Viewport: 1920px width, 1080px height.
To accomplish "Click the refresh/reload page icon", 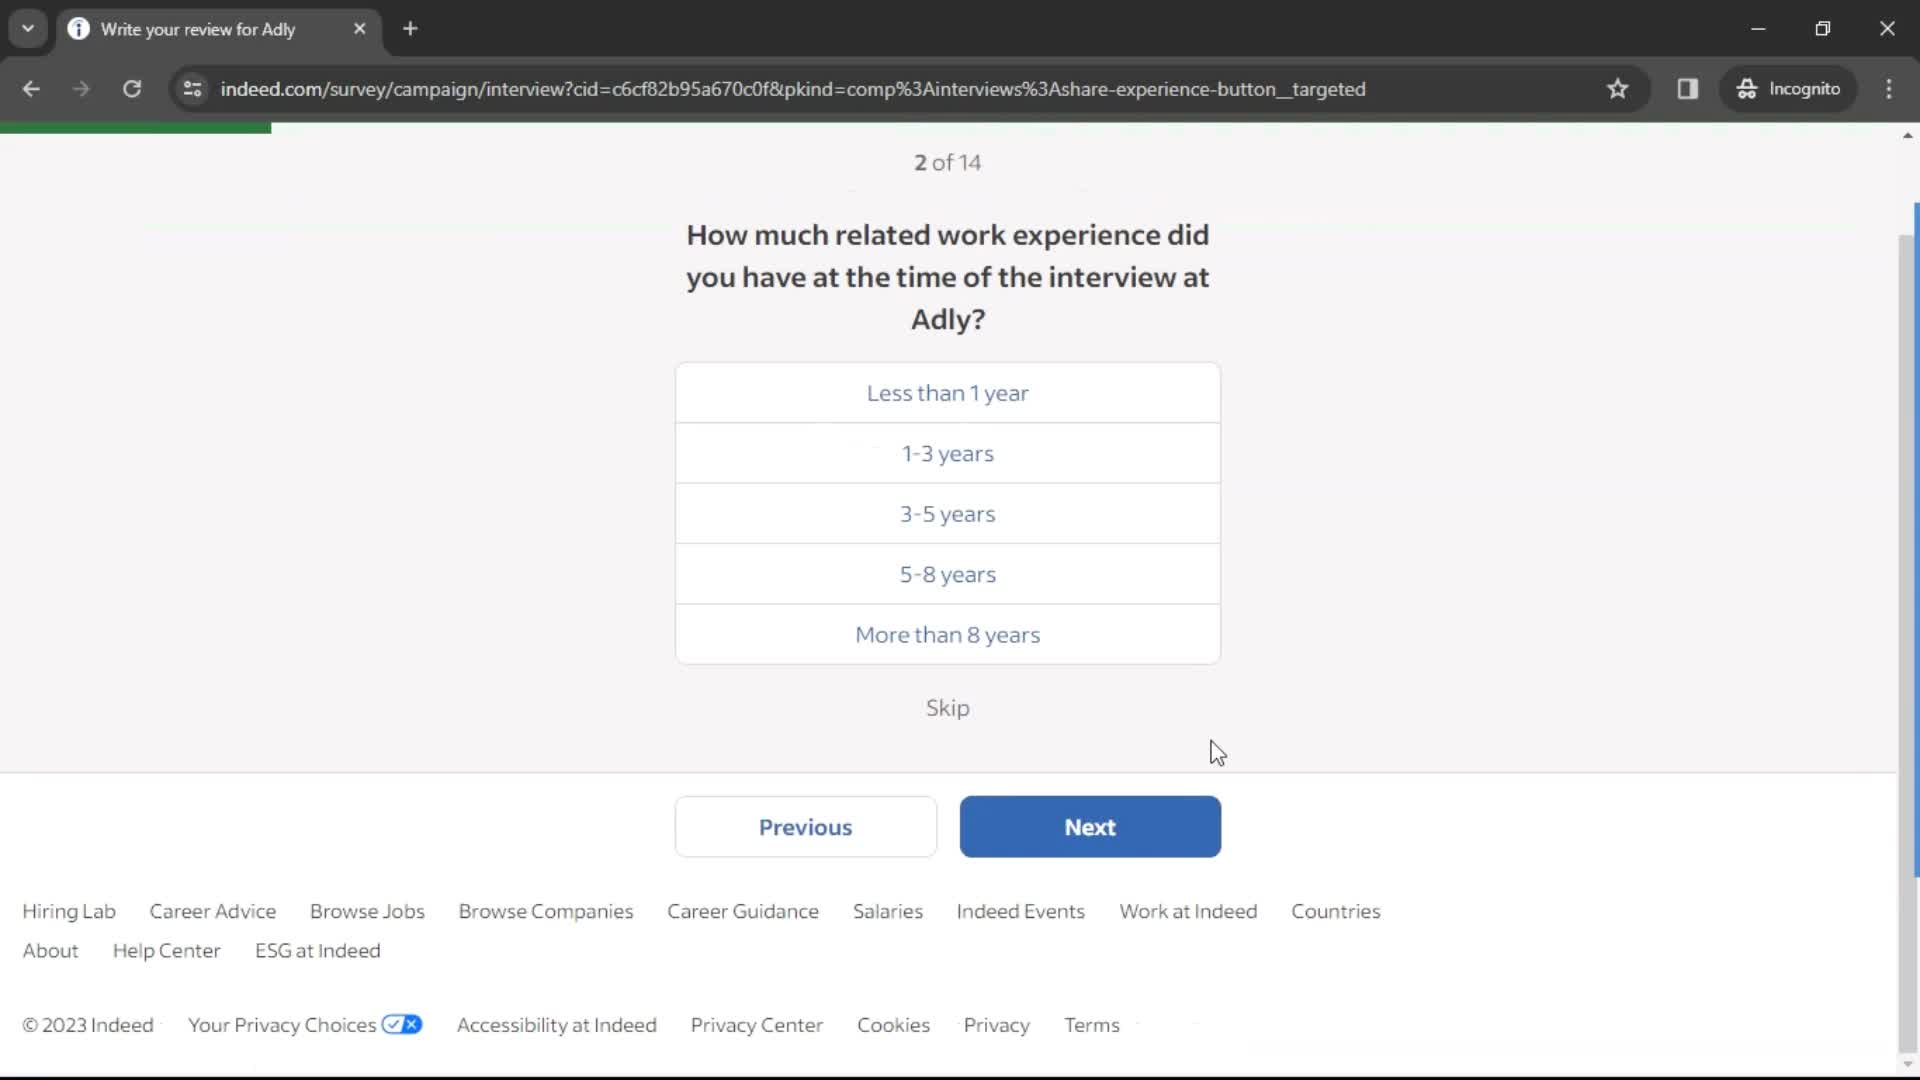I will 132,88.
